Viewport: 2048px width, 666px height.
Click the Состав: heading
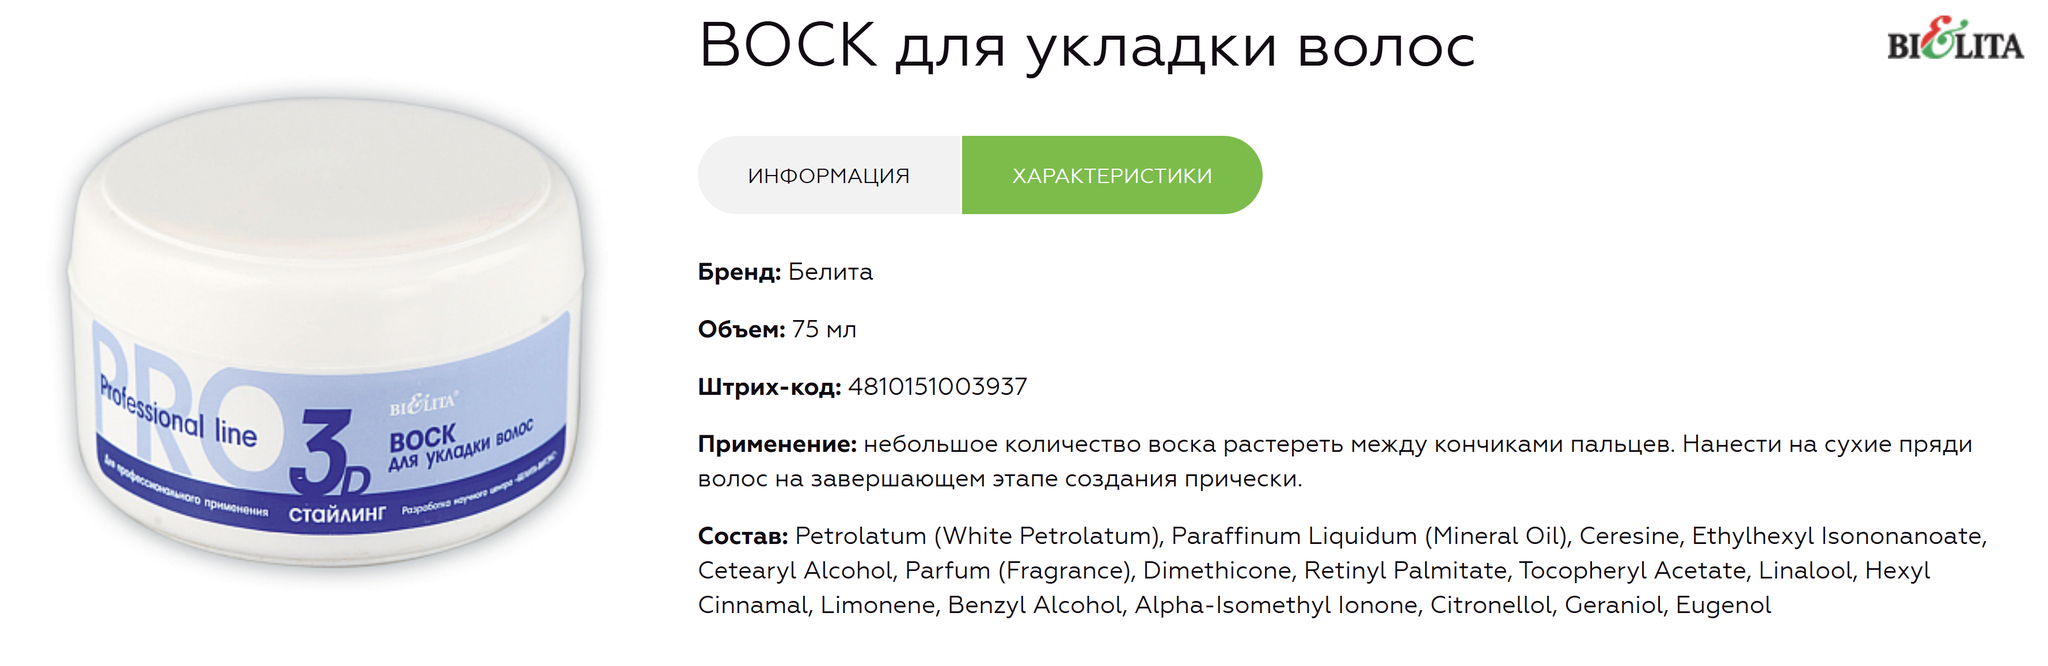(x=743, y=536)
